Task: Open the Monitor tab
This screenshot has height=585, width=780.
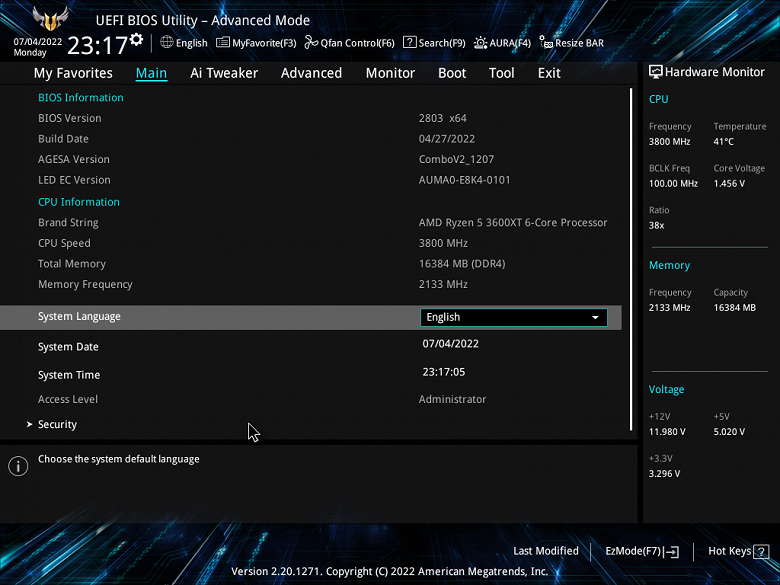Action: (x=390, y=73)
